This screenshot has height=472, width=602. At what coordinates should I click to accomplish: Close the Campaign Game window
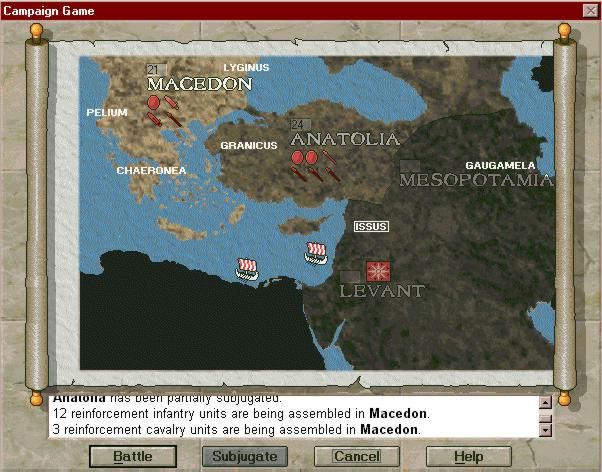coord(589,9)
